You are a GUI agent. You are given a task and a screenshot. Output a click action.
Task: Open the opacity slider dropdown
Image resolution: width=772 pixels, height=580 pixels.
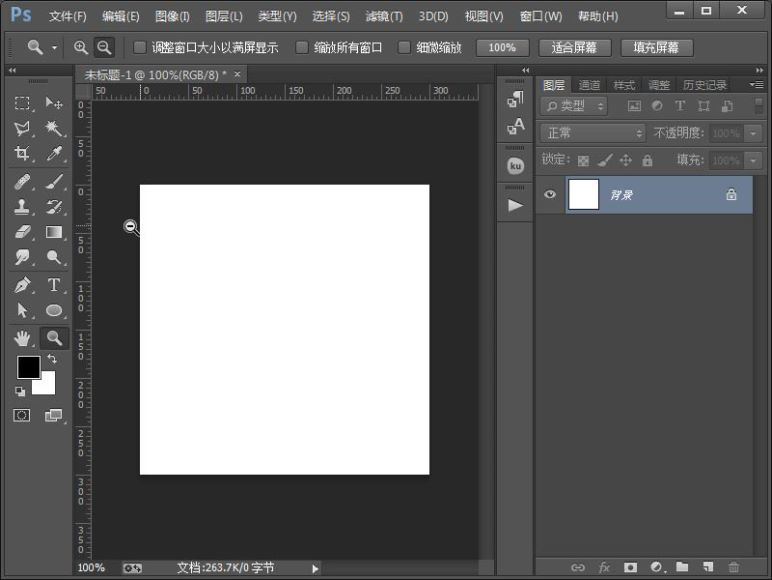(x=753, y=133)
